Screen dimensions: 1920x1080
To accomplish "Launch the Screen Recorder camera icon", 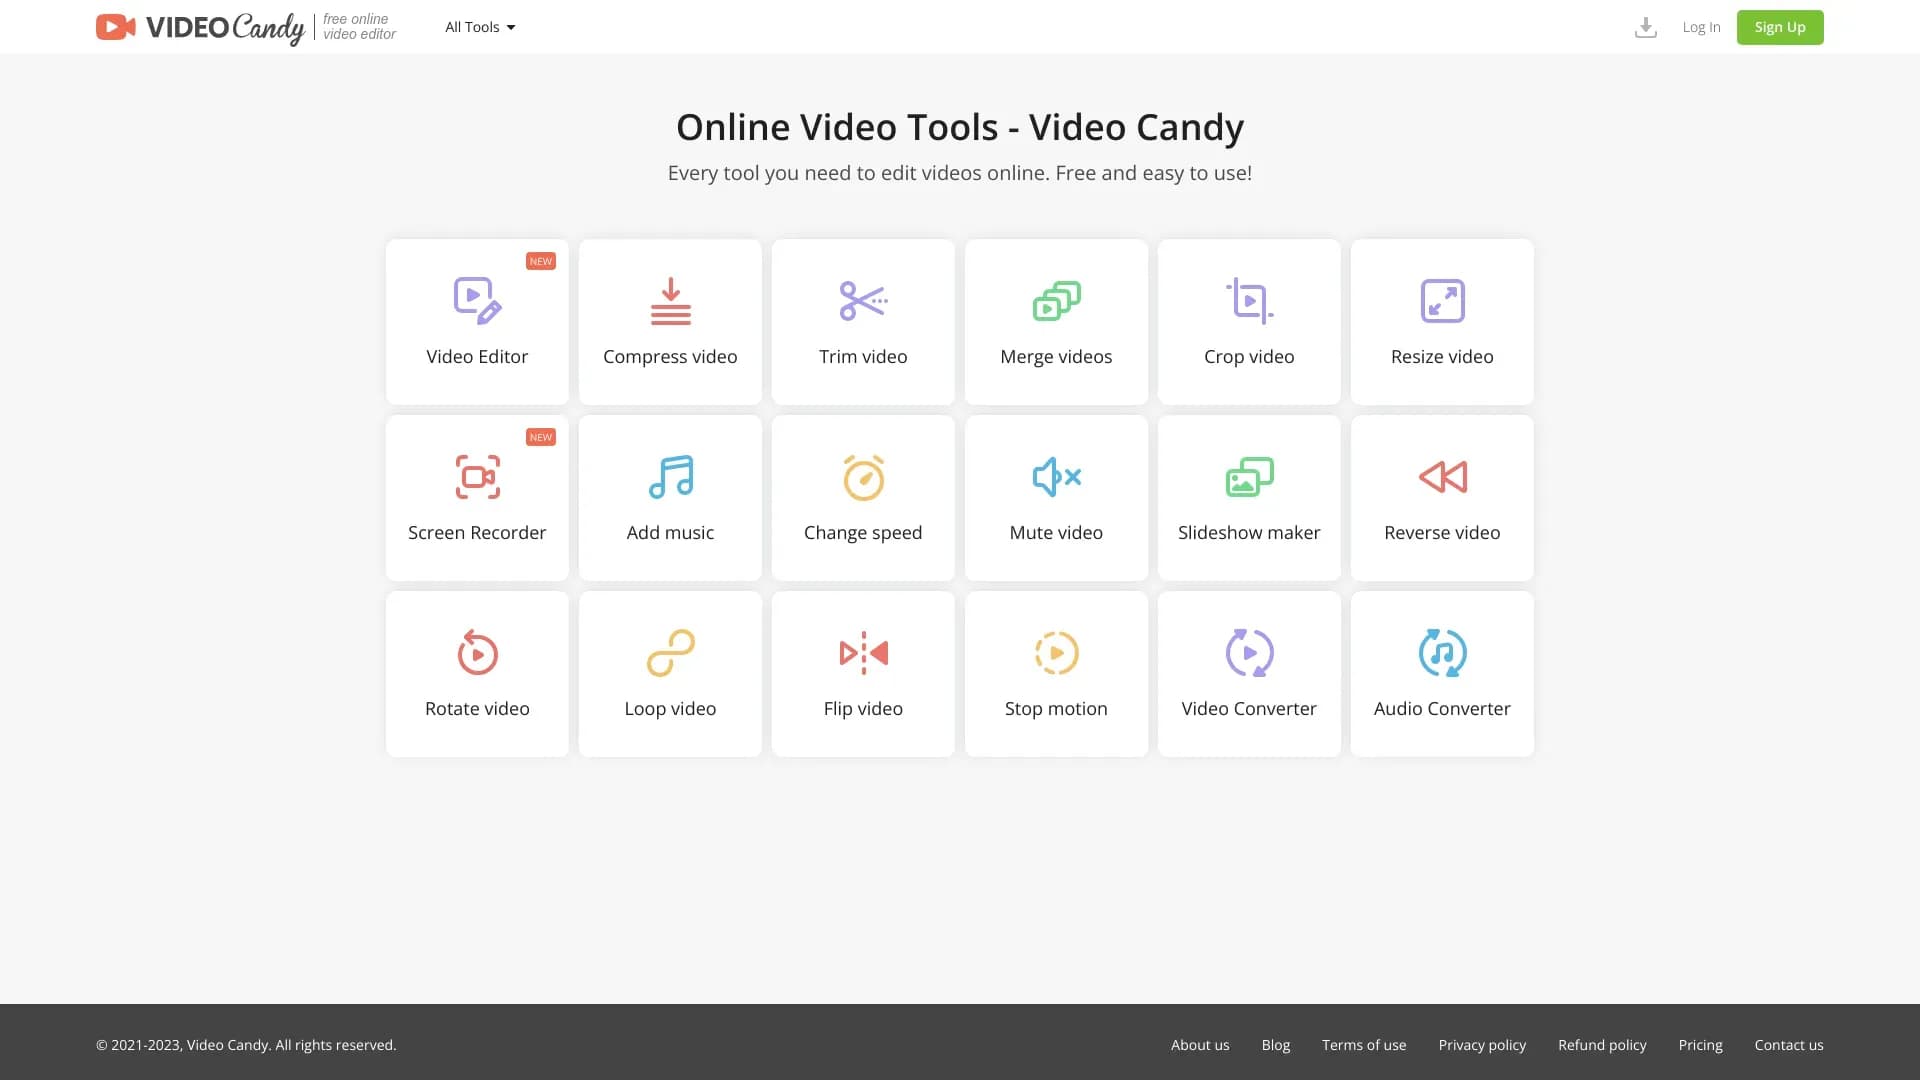I will click(477, 477).
